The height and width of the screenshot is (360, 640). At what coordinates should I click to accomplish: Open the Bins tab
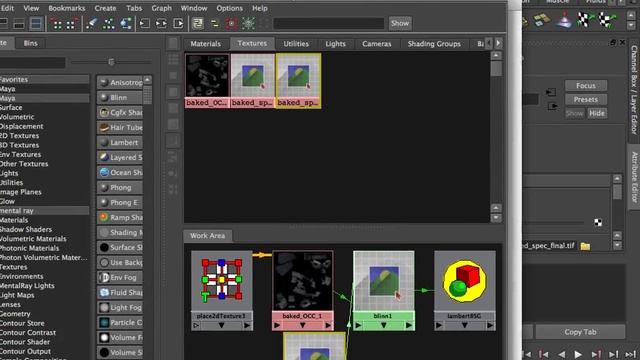(30, 43)
